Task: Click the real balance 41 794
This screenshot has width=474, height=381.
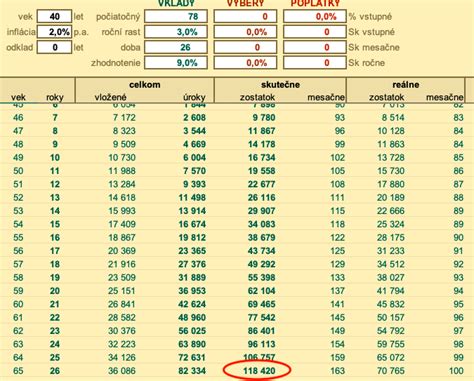Action: (391, 291)
